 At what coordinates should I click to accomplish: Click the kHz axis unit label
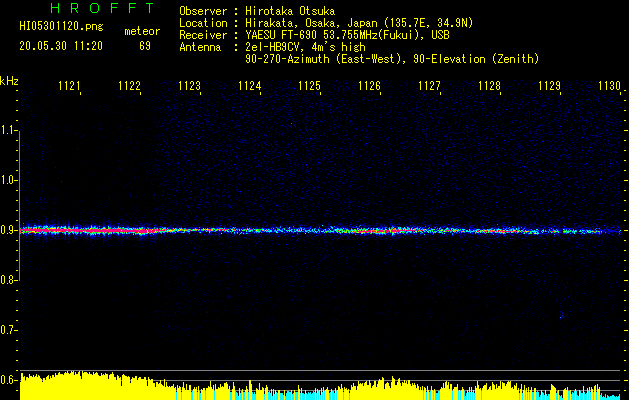[9, 81]
